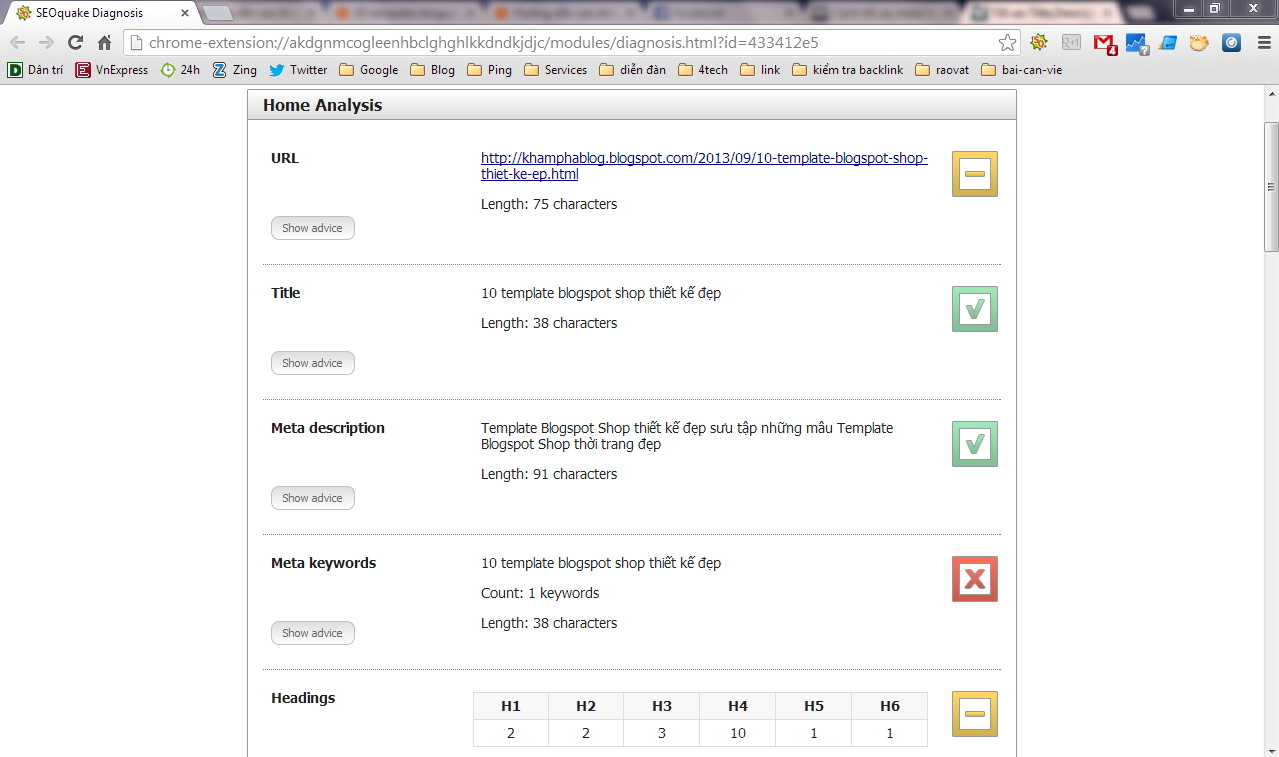Bookmark this page with the star icon

tap(1007, 43)
